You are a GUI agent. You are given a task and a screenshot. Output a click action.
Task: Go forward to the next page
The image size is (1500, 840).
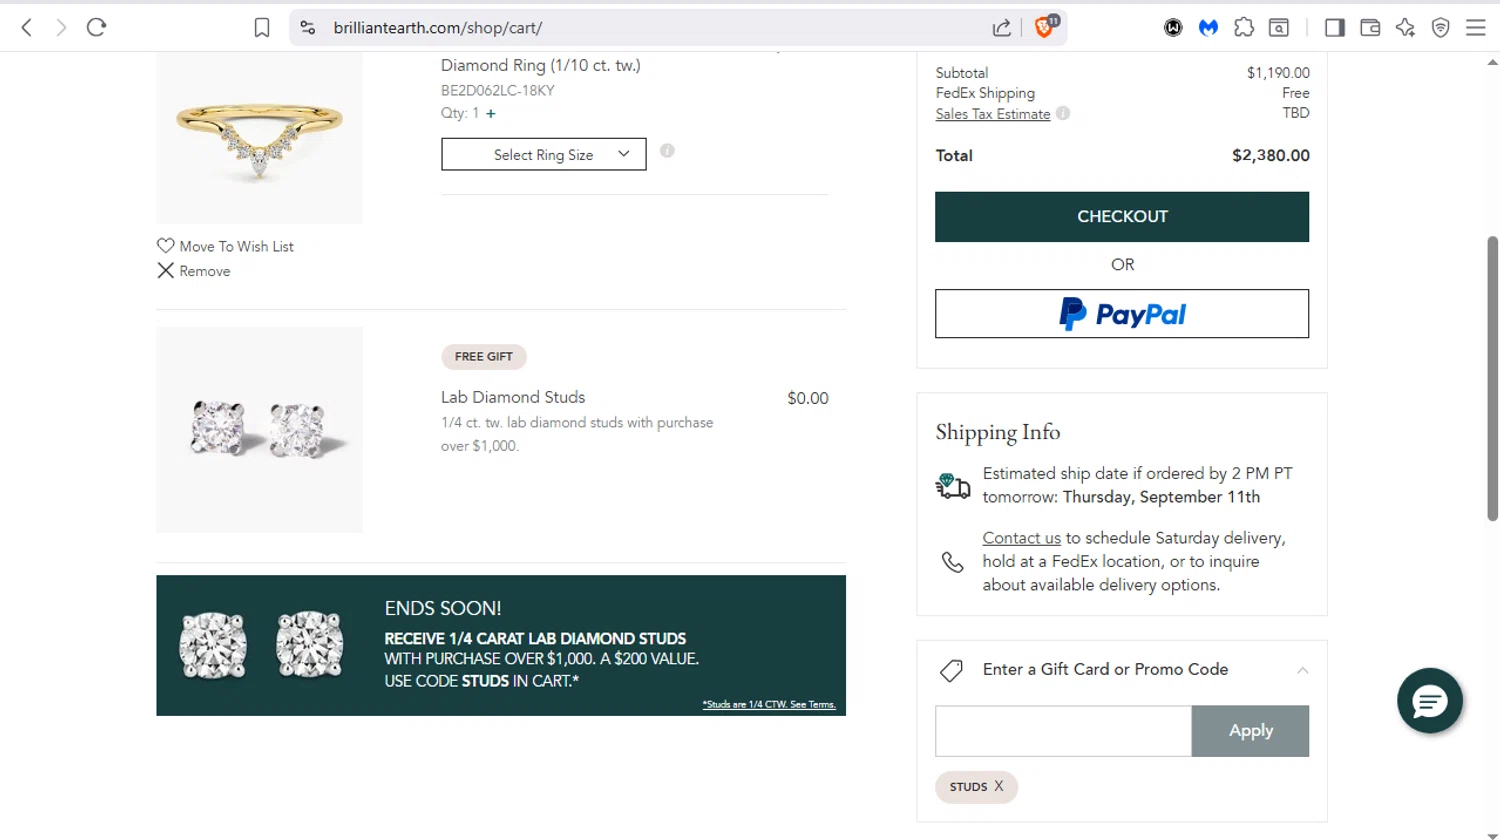click(x=62, y=28)
